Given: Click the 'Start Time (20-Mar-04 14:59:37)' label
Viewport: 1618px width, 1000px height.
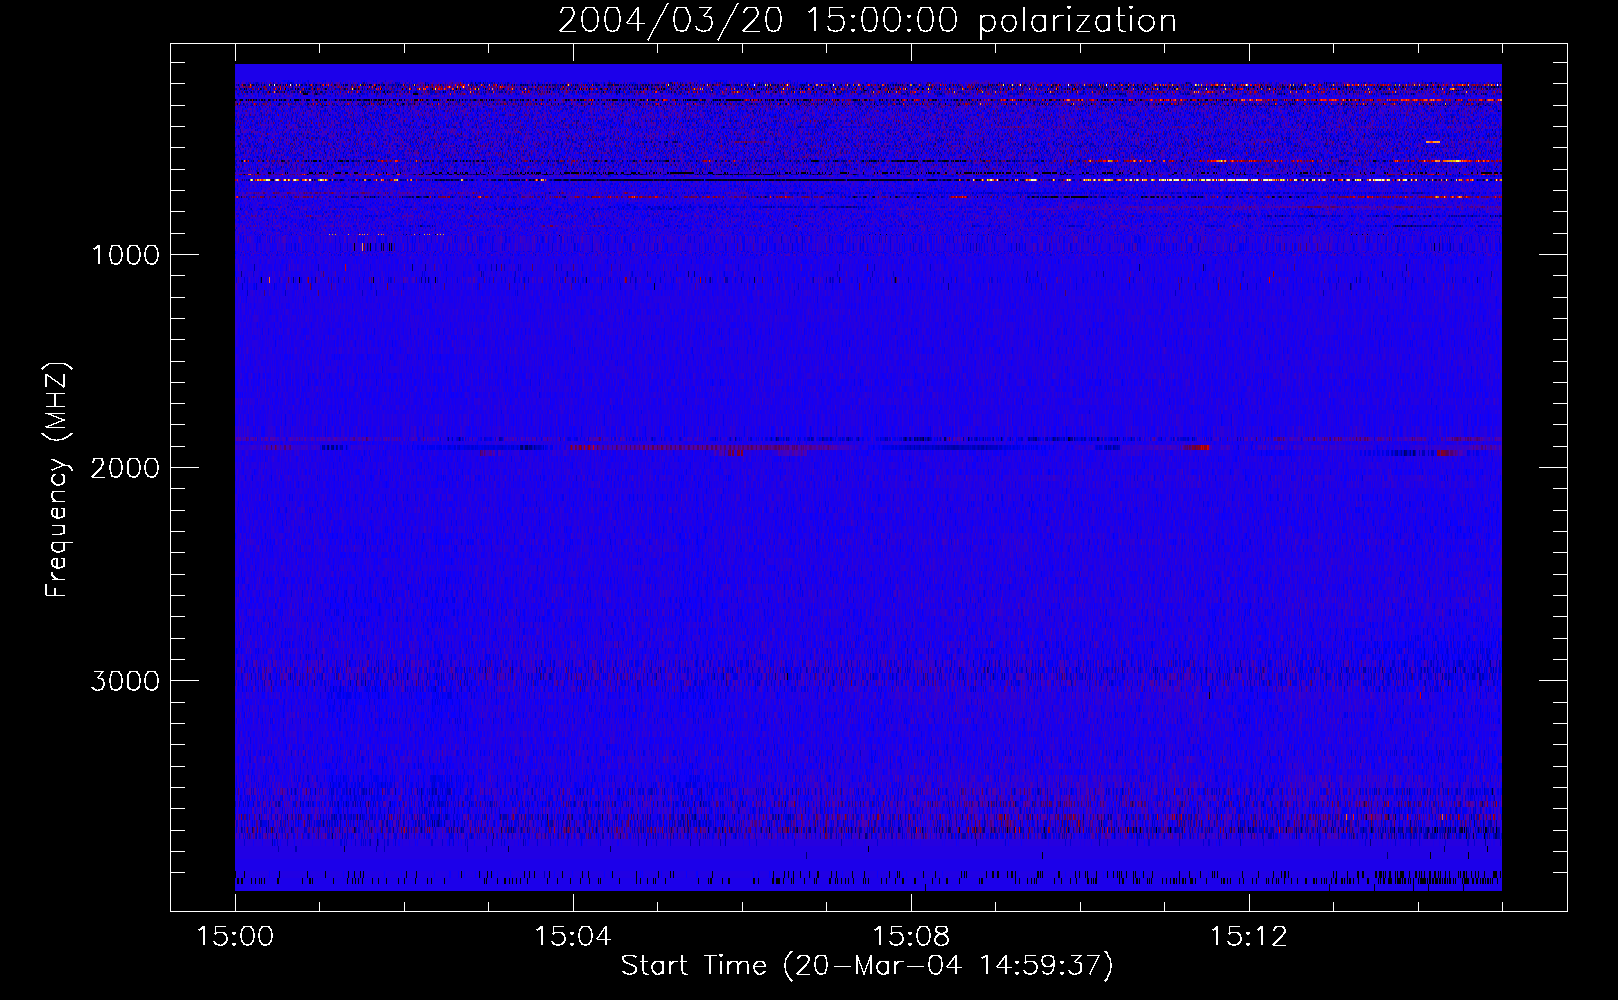Looking at the screenshot, I should (867, 966).
